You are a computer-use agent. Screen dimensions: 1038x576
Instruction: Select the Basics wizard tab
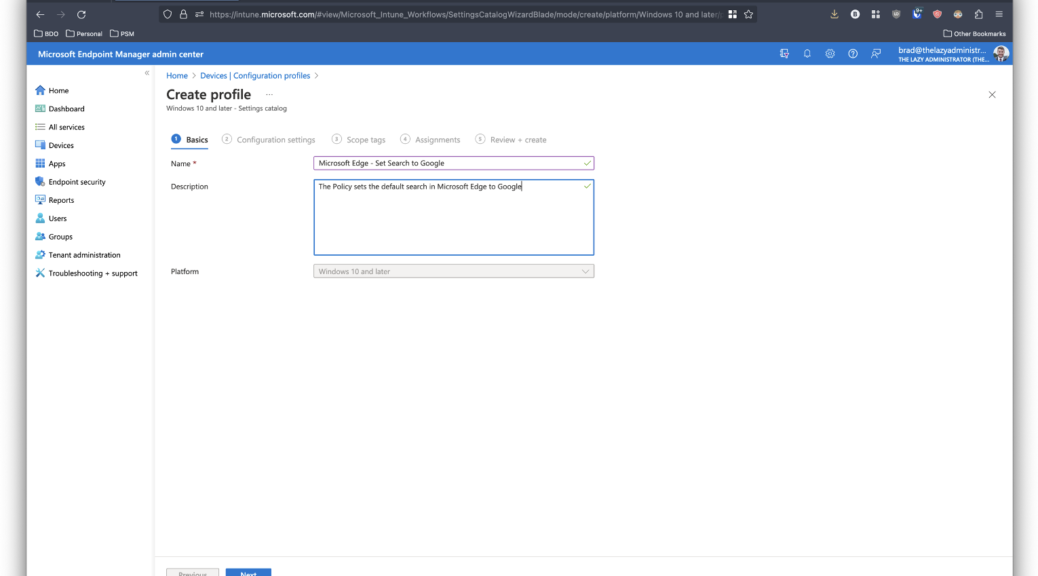point(189,140)
